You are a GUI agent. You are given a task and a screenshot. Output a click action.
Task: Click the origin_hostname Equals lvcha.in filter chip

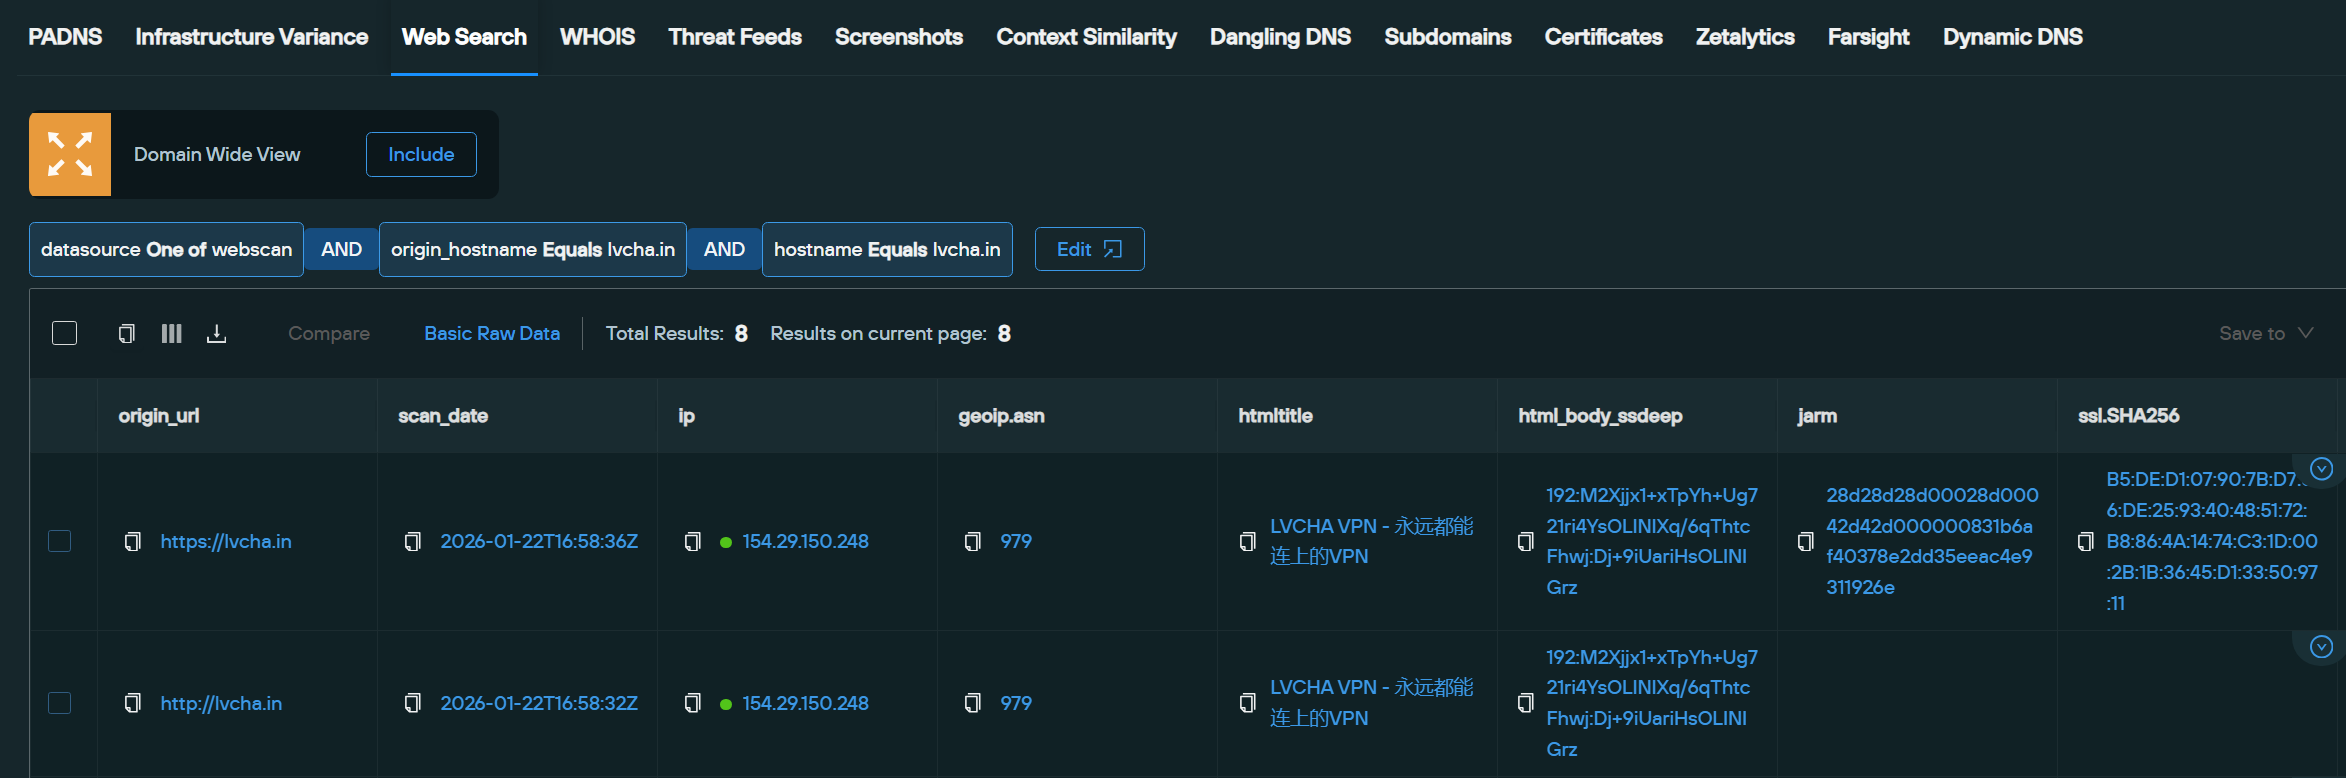[x=533, y=249]
